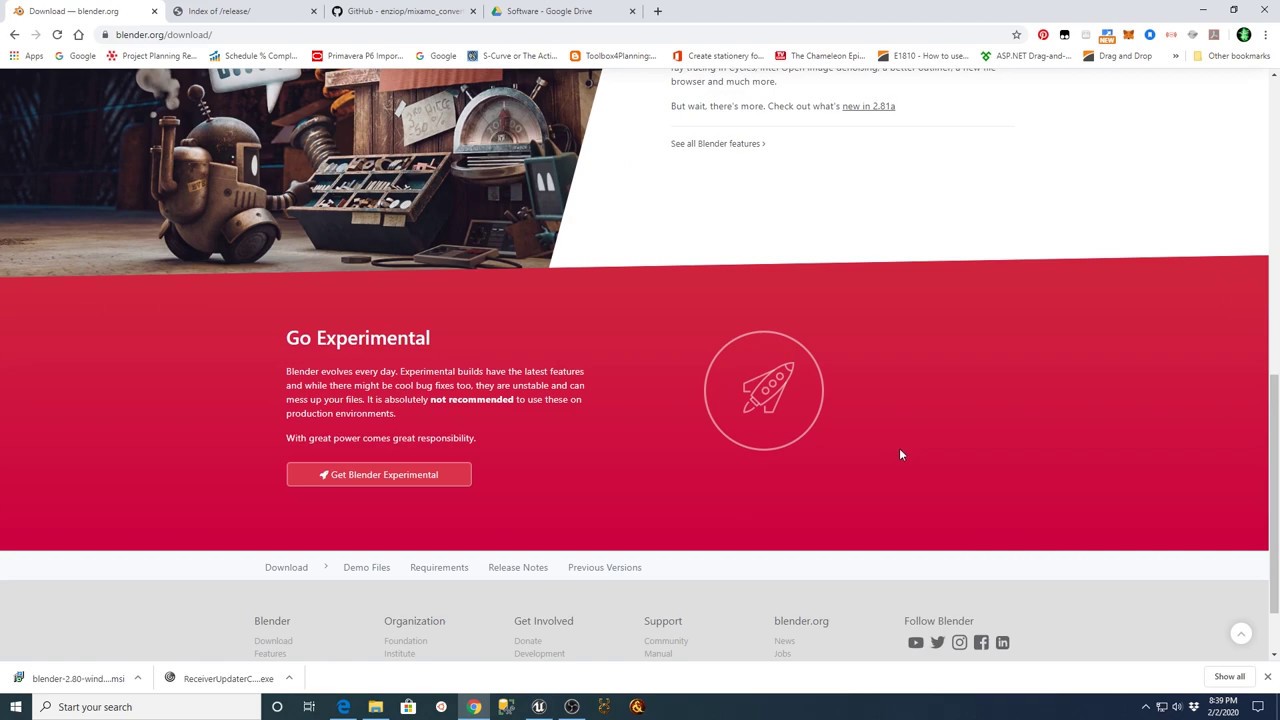1280x720 pixels.
Task: Open a new browser tab
Action: click(657, 11)
